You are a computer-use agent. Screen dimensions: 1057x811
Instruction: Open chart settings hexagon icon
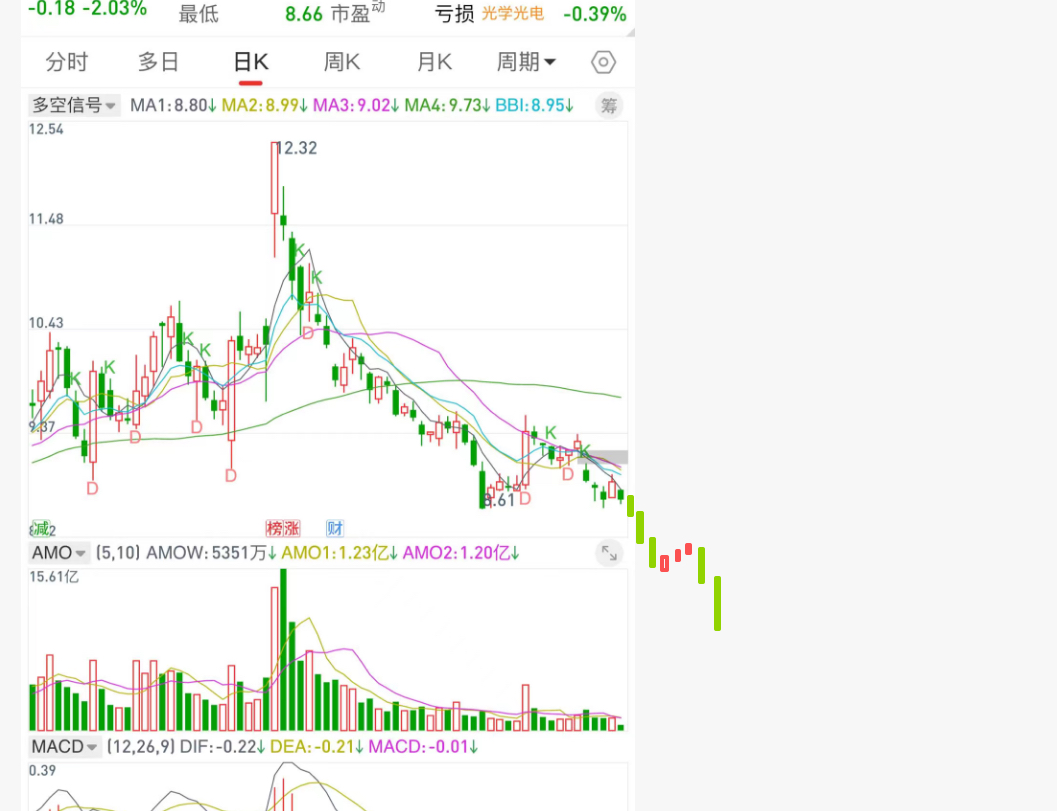(x=603, y=62)
